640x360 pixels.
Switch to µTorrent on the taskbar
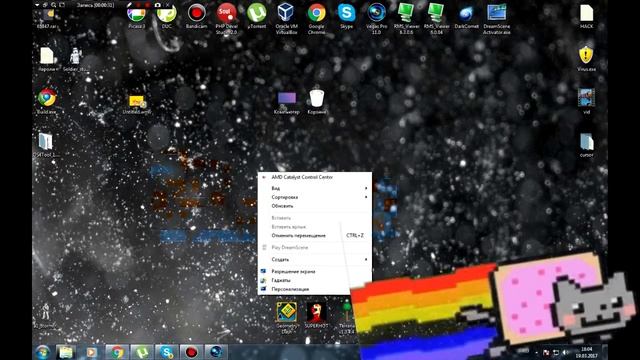point(142,352)
